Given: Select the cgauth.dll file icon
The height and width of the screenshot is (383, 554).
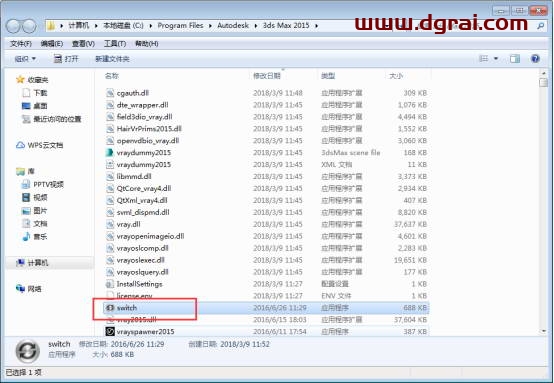Looking at the screenshot, I should click(x=110, y=93).
